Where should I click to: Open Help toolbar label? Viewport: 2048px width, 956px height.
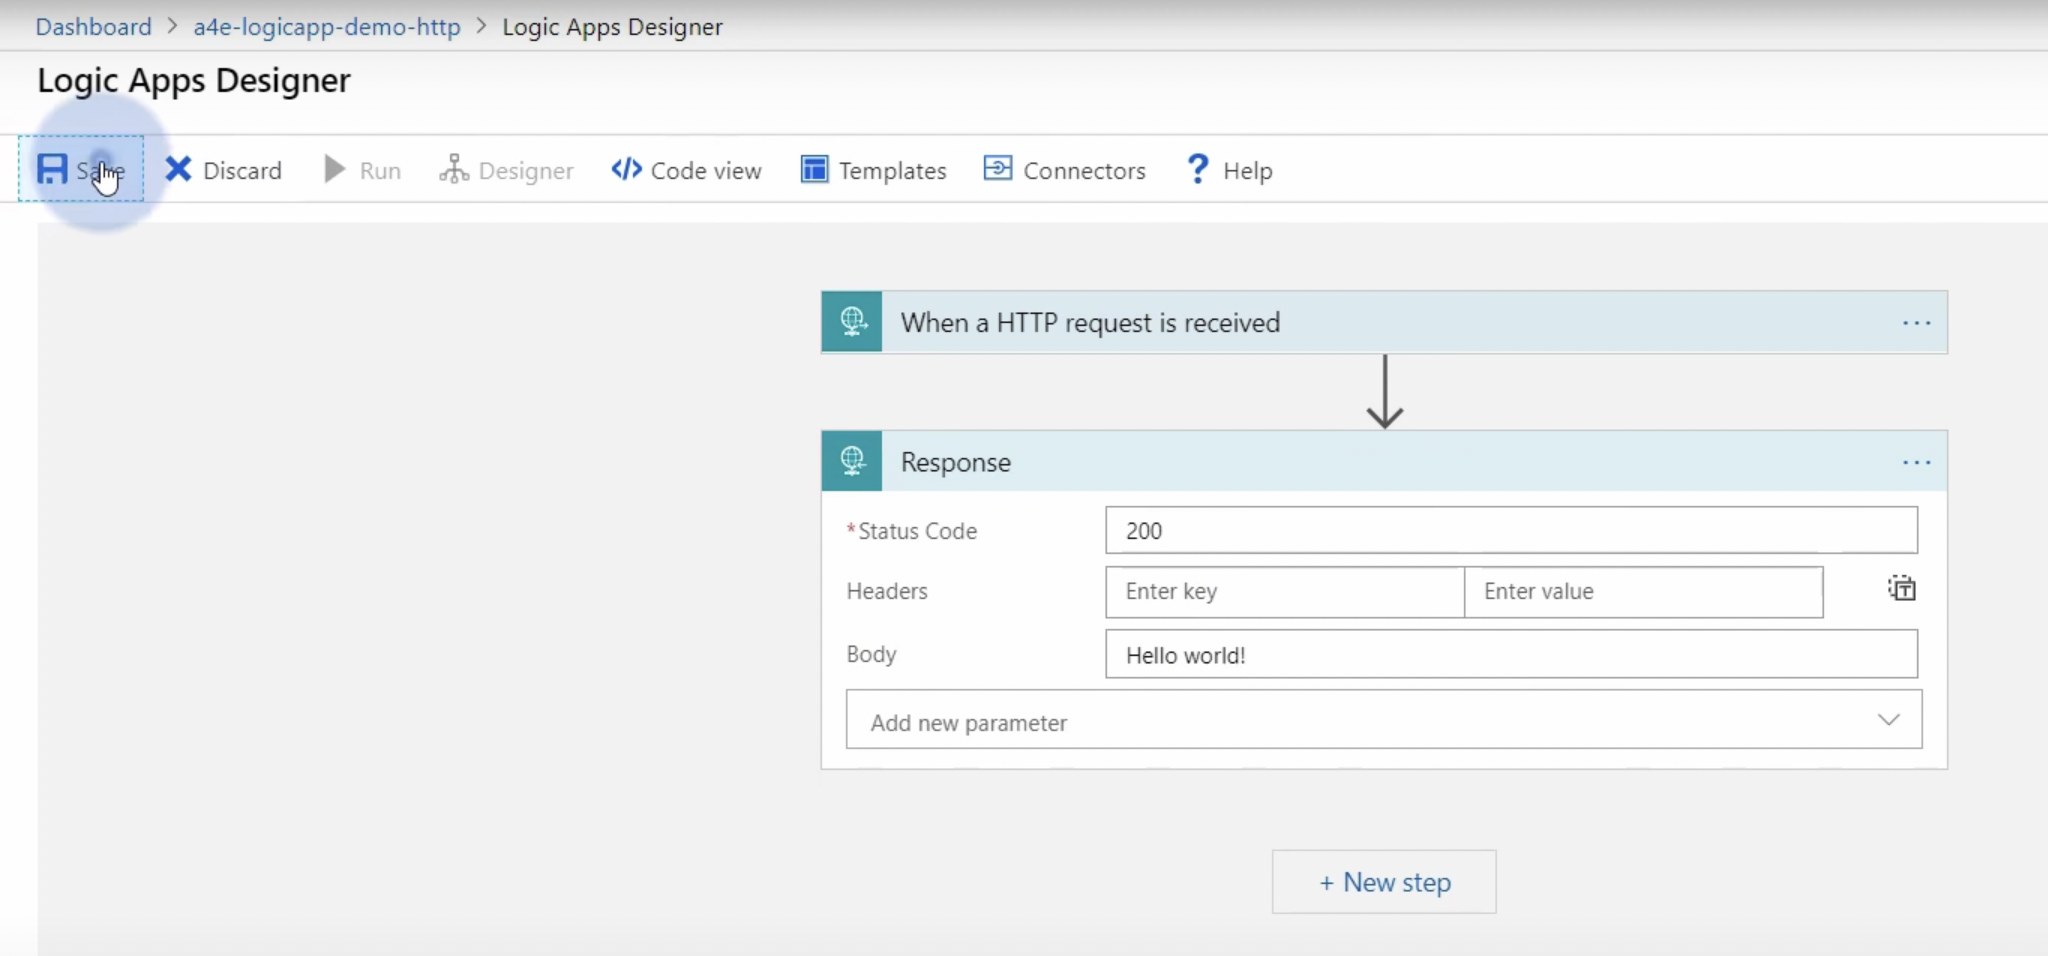click(1247, 171)
